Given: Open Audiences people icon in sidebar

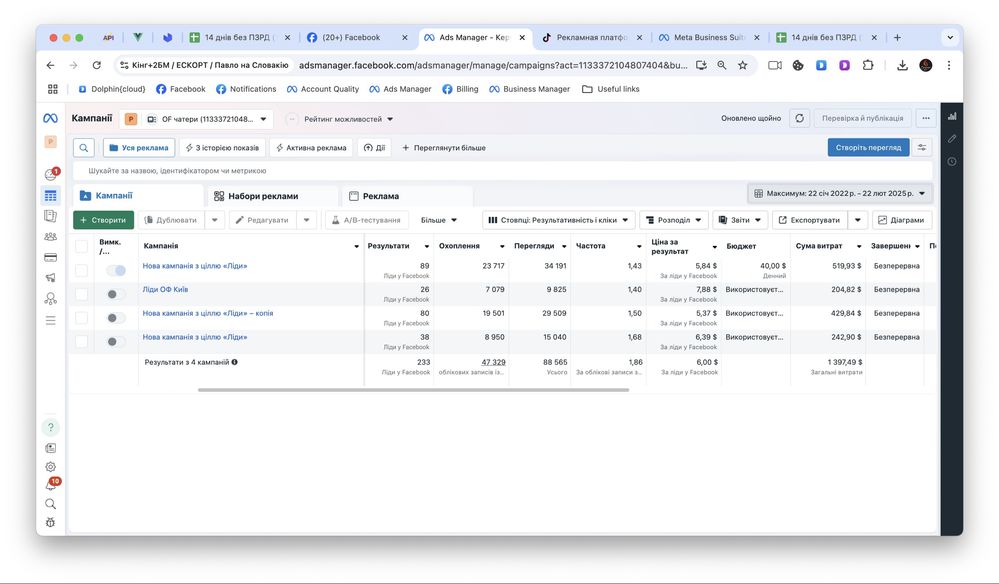Looking at the screenshot, I should point(50,236).
